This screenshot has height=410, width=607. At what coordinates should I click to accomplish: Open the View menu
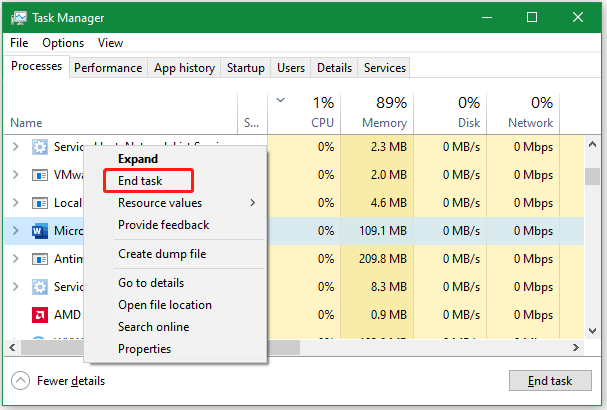110,43
